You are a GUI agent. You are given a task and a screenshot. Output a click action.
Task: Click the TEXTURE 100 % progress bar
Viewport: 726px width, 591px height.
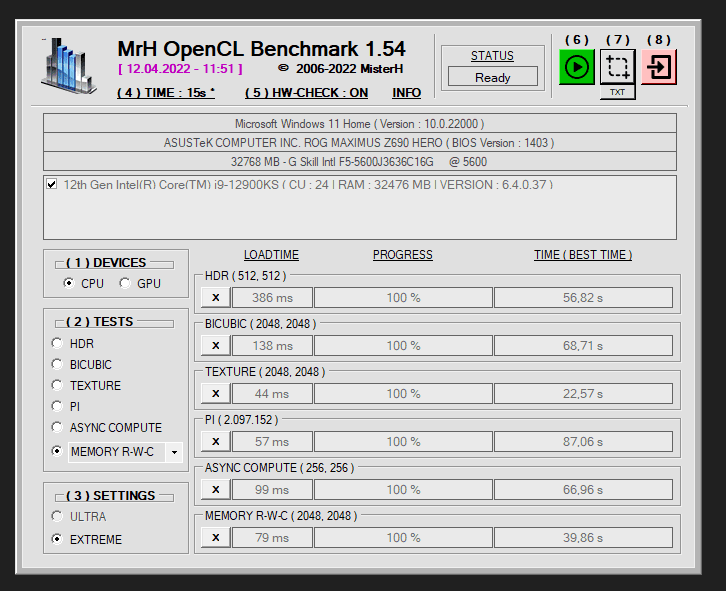403,394
